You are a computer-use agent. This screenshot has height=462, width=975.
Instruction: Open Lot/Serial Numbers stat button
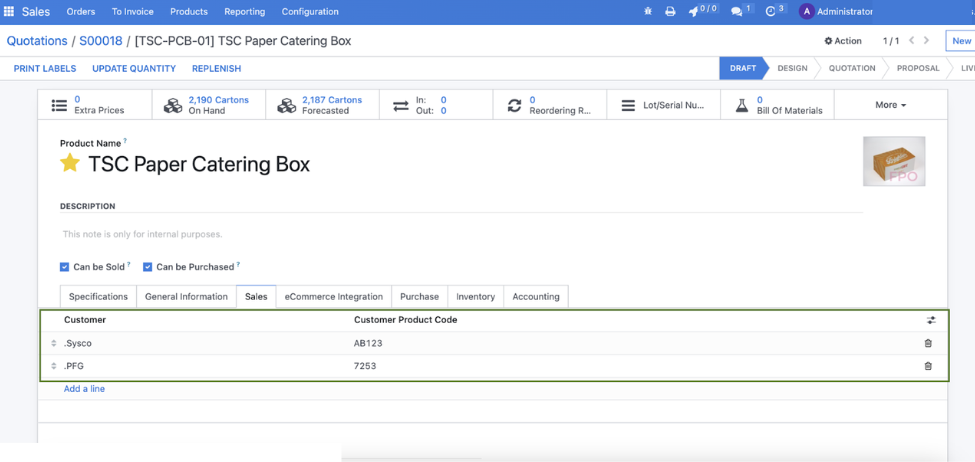click(663, 104)
